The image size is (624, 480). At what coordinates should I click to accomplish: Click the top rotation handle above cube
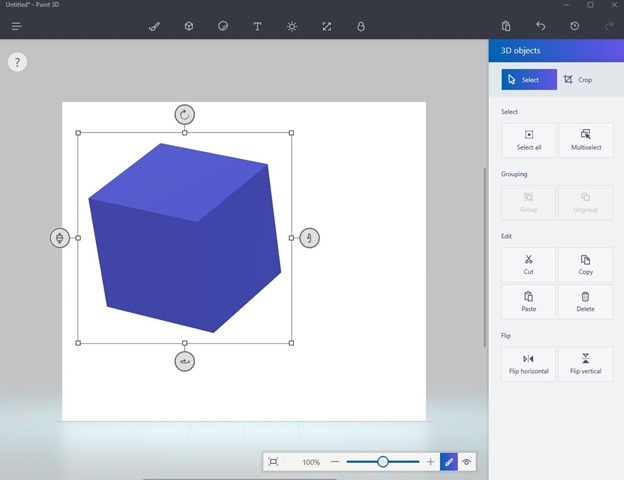point(184,114)
